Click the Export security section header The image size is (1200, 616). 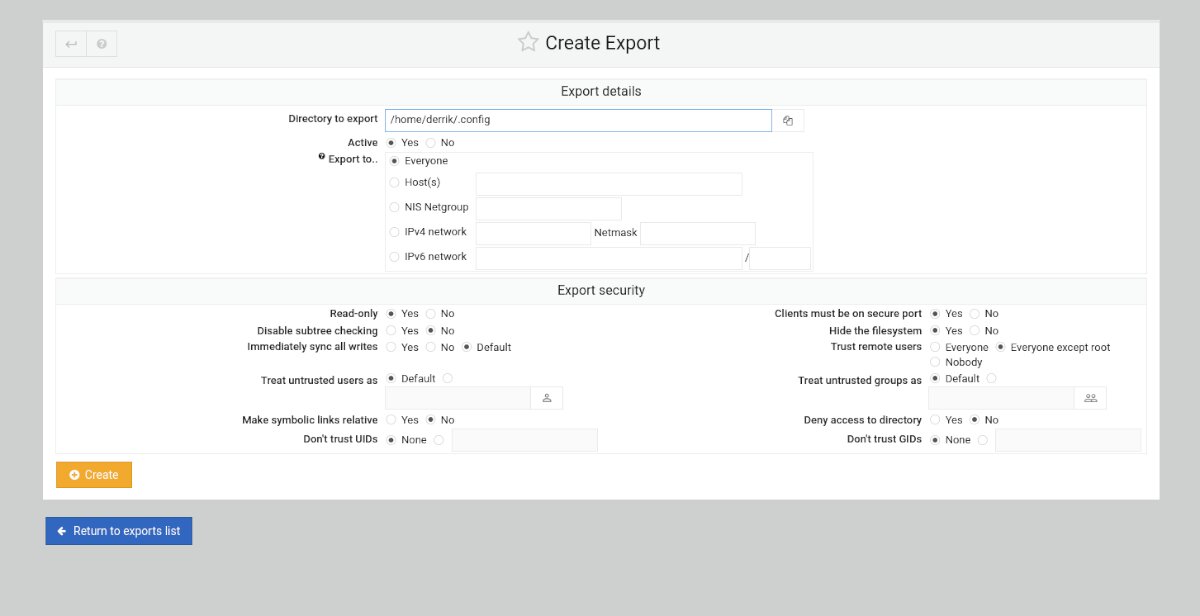click(x=601, y=290)
